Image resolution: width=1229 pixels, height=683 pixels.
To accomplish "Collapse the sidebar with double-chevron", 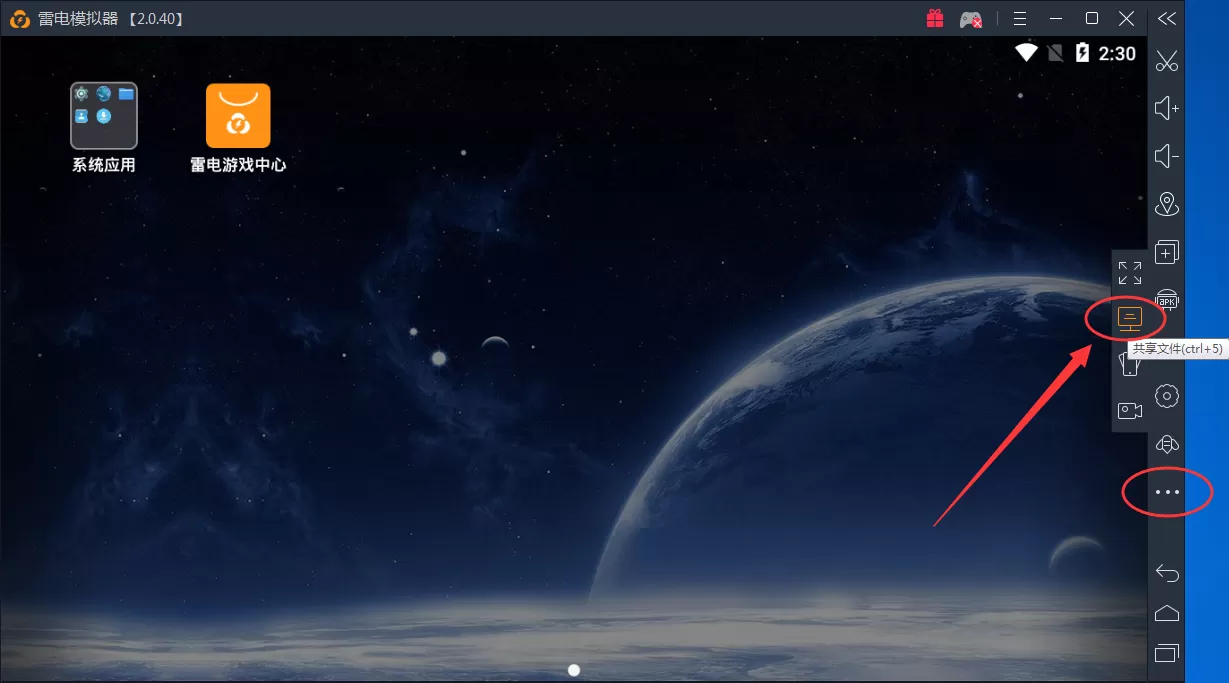I will 1167,18.
